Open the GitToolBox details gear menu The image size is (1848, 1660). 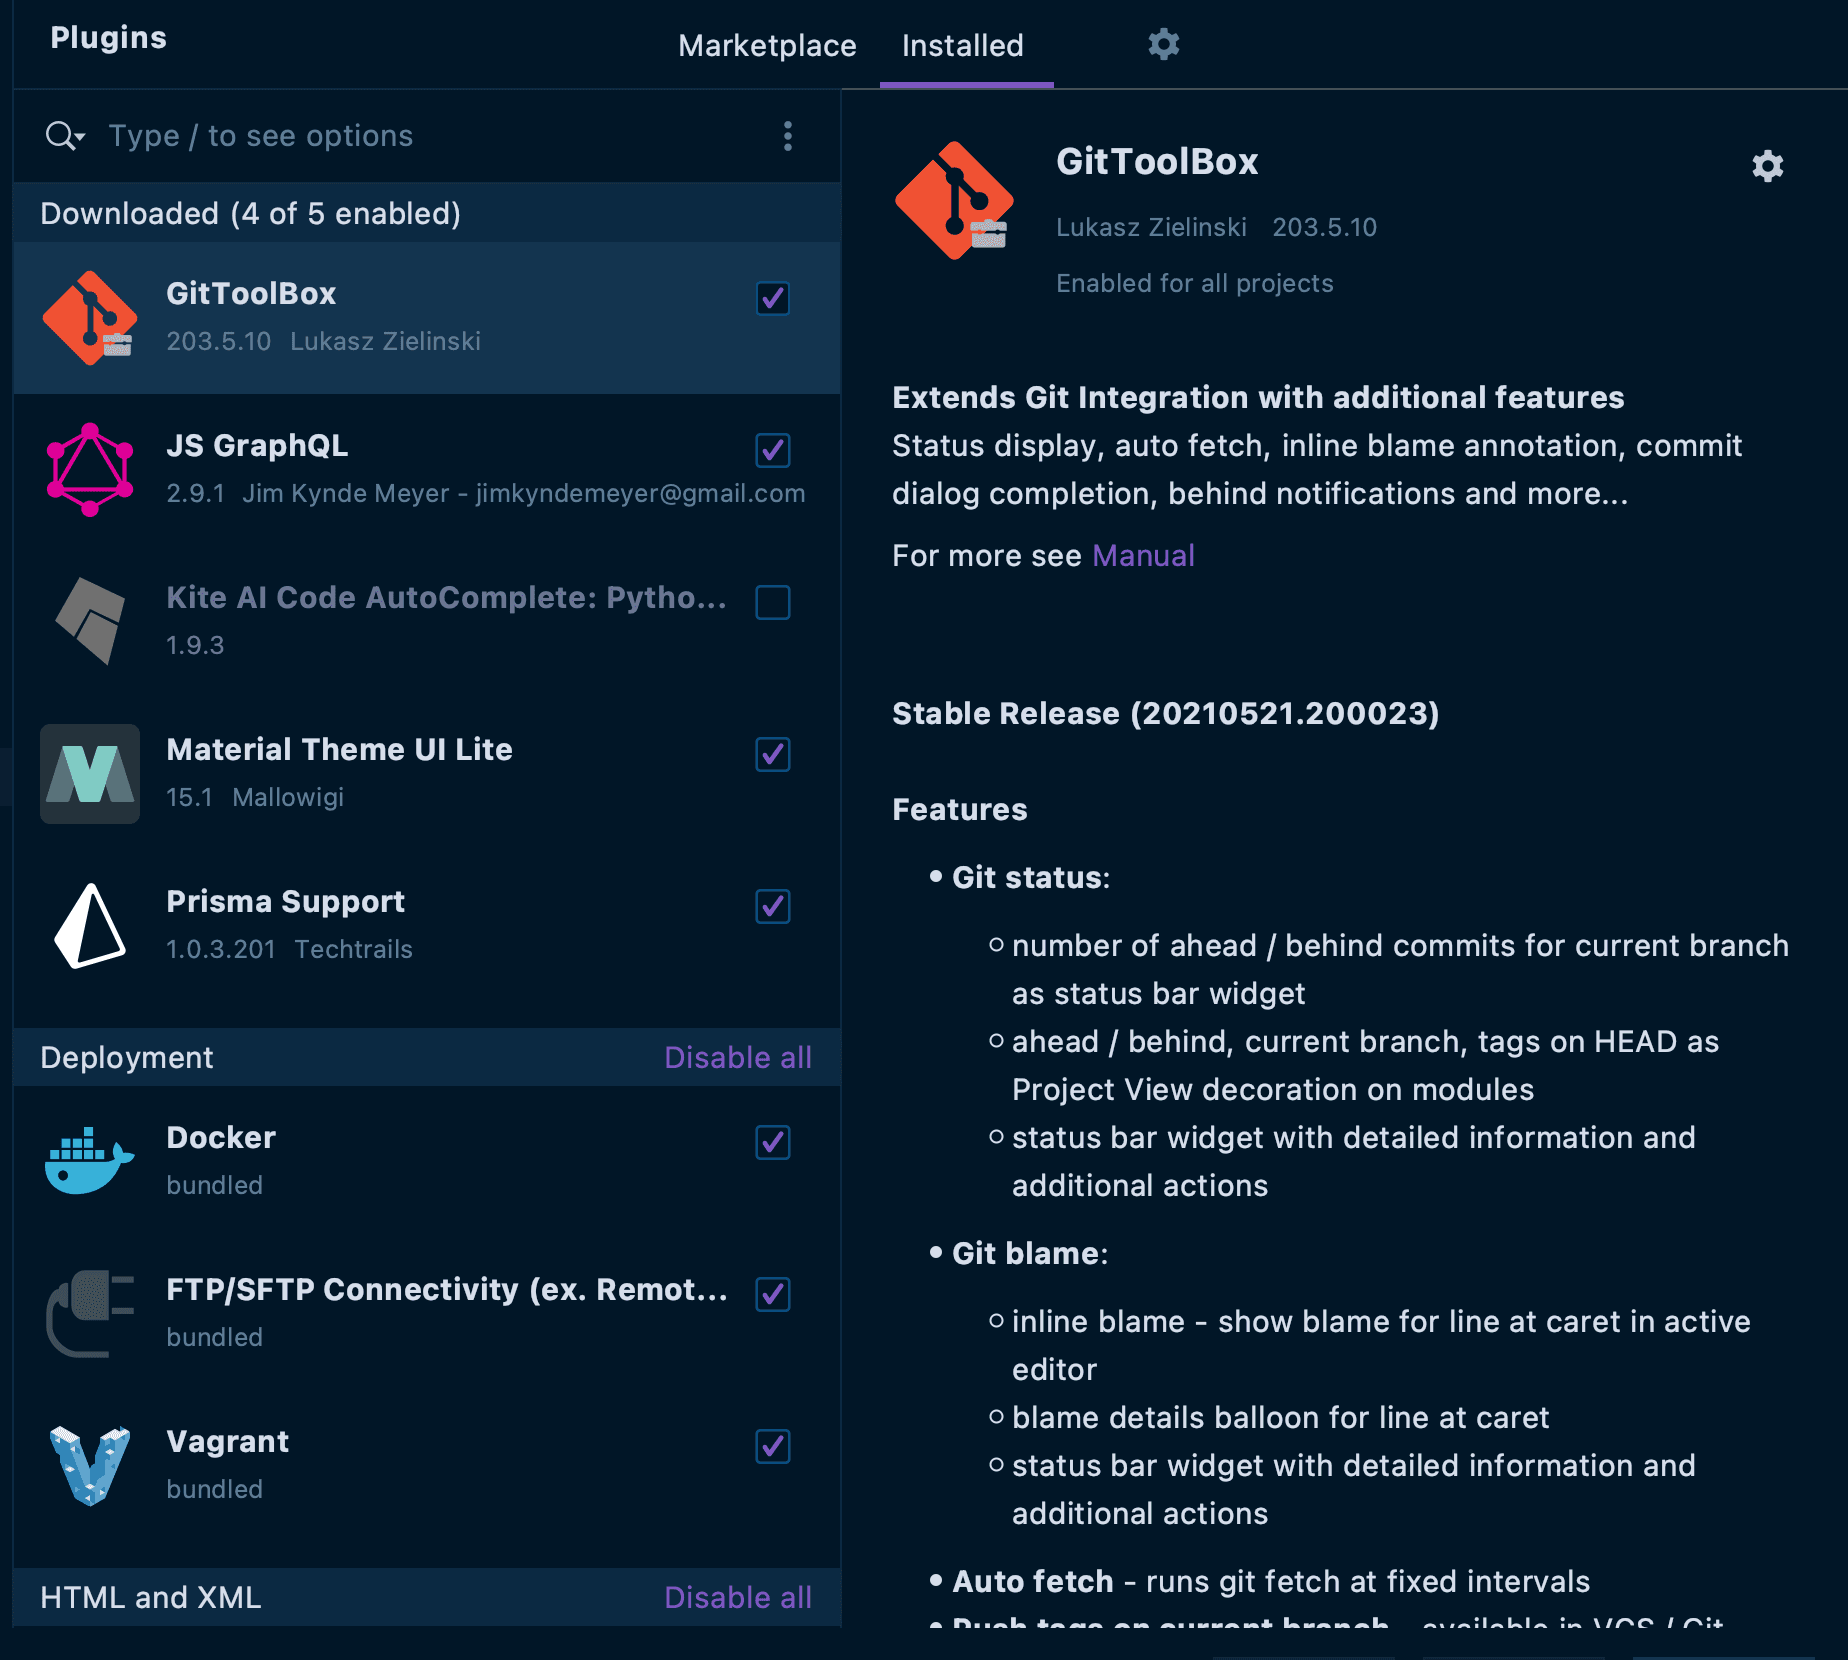click(x=1767, y=166)
